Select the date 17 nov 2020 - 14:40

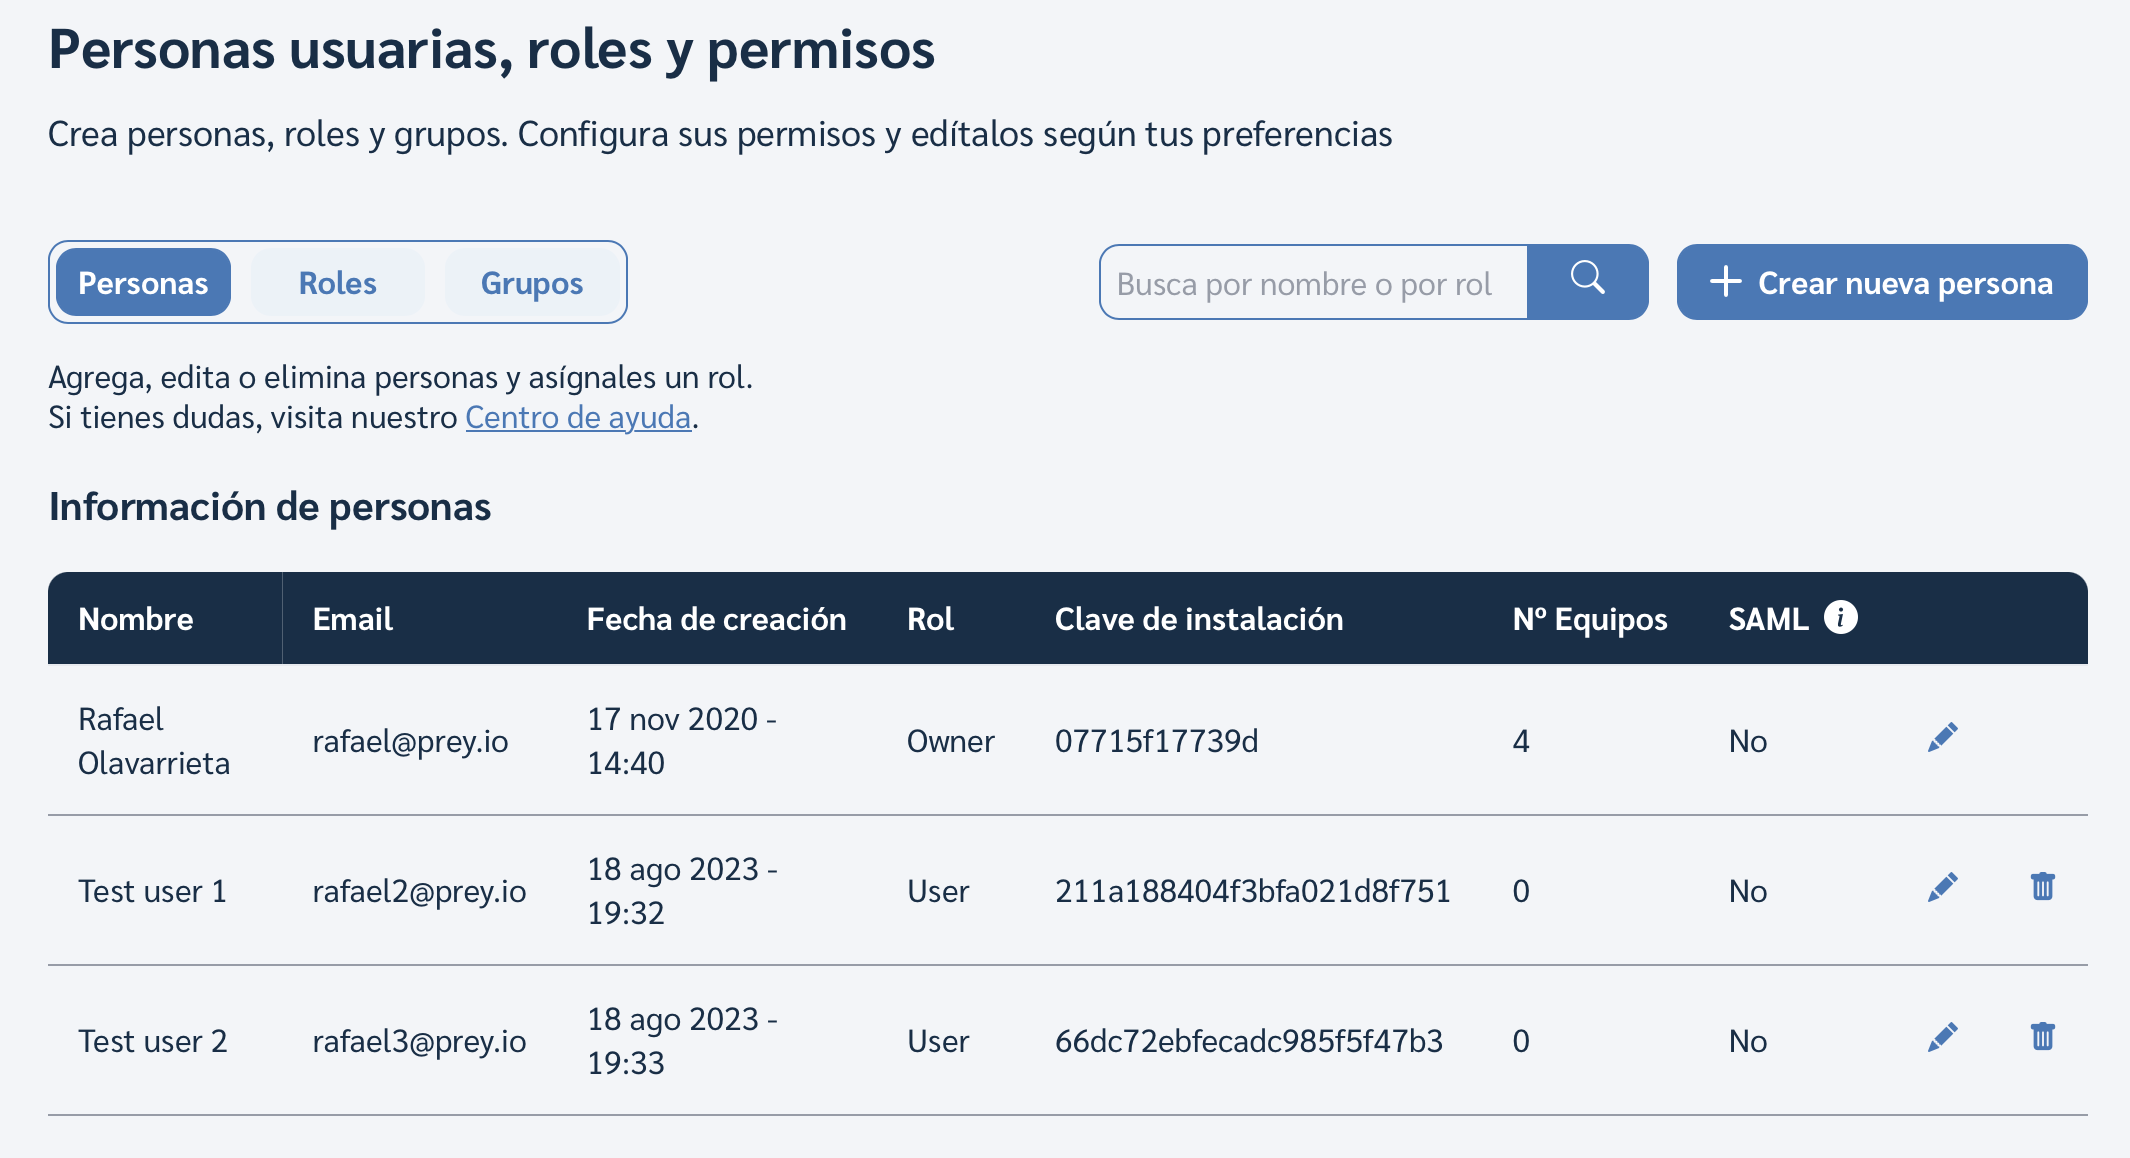pyautogui.click(x=682, y=741)
